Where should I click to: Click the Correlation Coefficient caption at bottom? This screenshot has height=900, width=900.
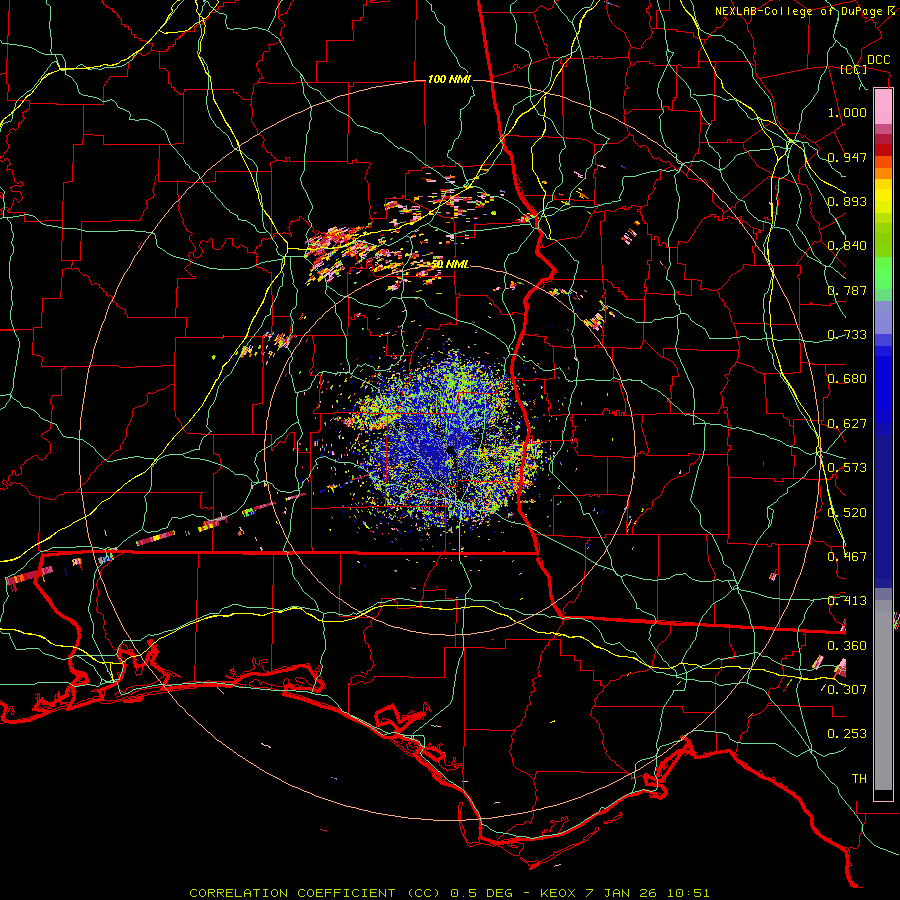[449, 893]
